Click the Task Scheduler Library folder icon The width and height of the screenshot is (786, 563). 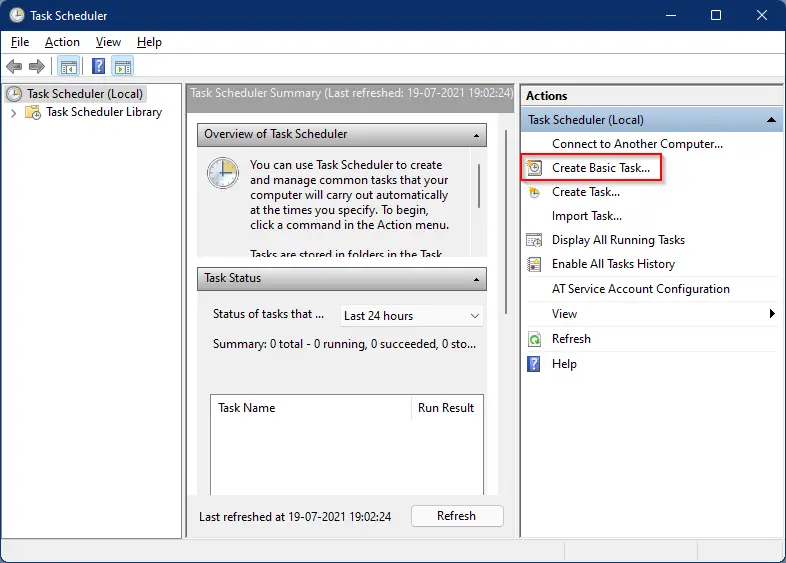click(33, 112)
